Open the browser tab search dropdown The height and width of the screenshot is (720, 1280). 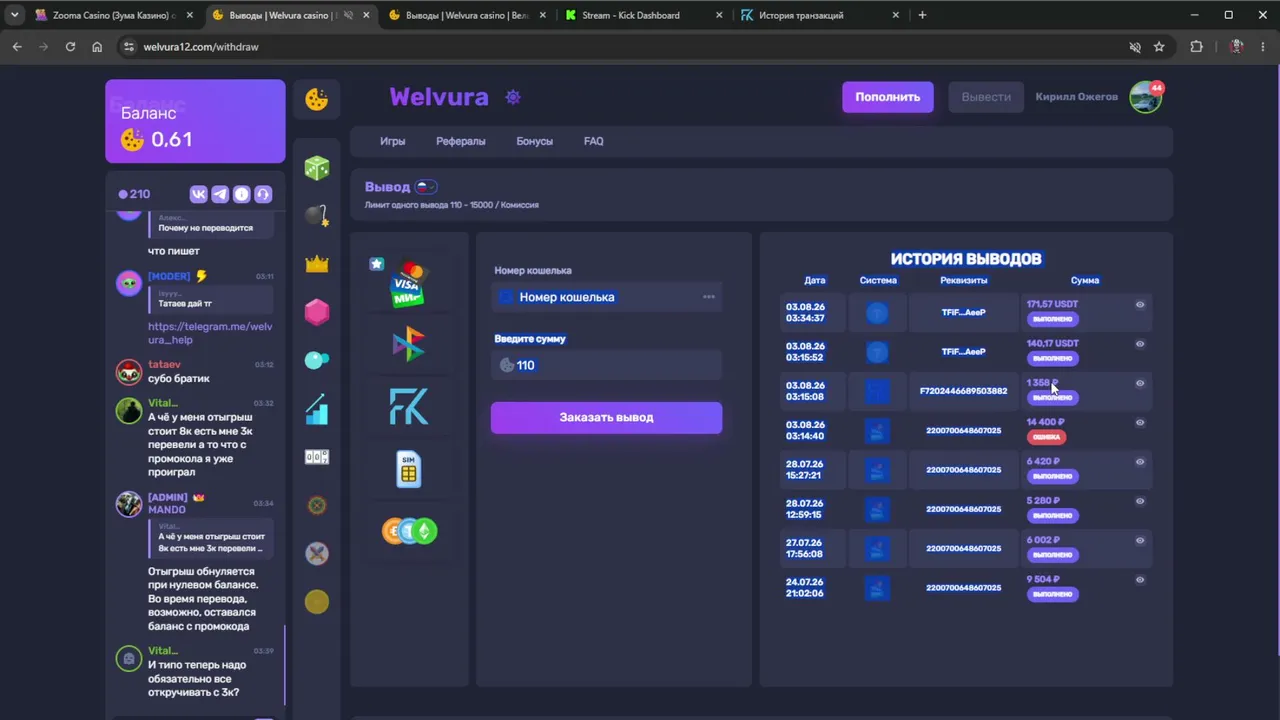(14, 15)
